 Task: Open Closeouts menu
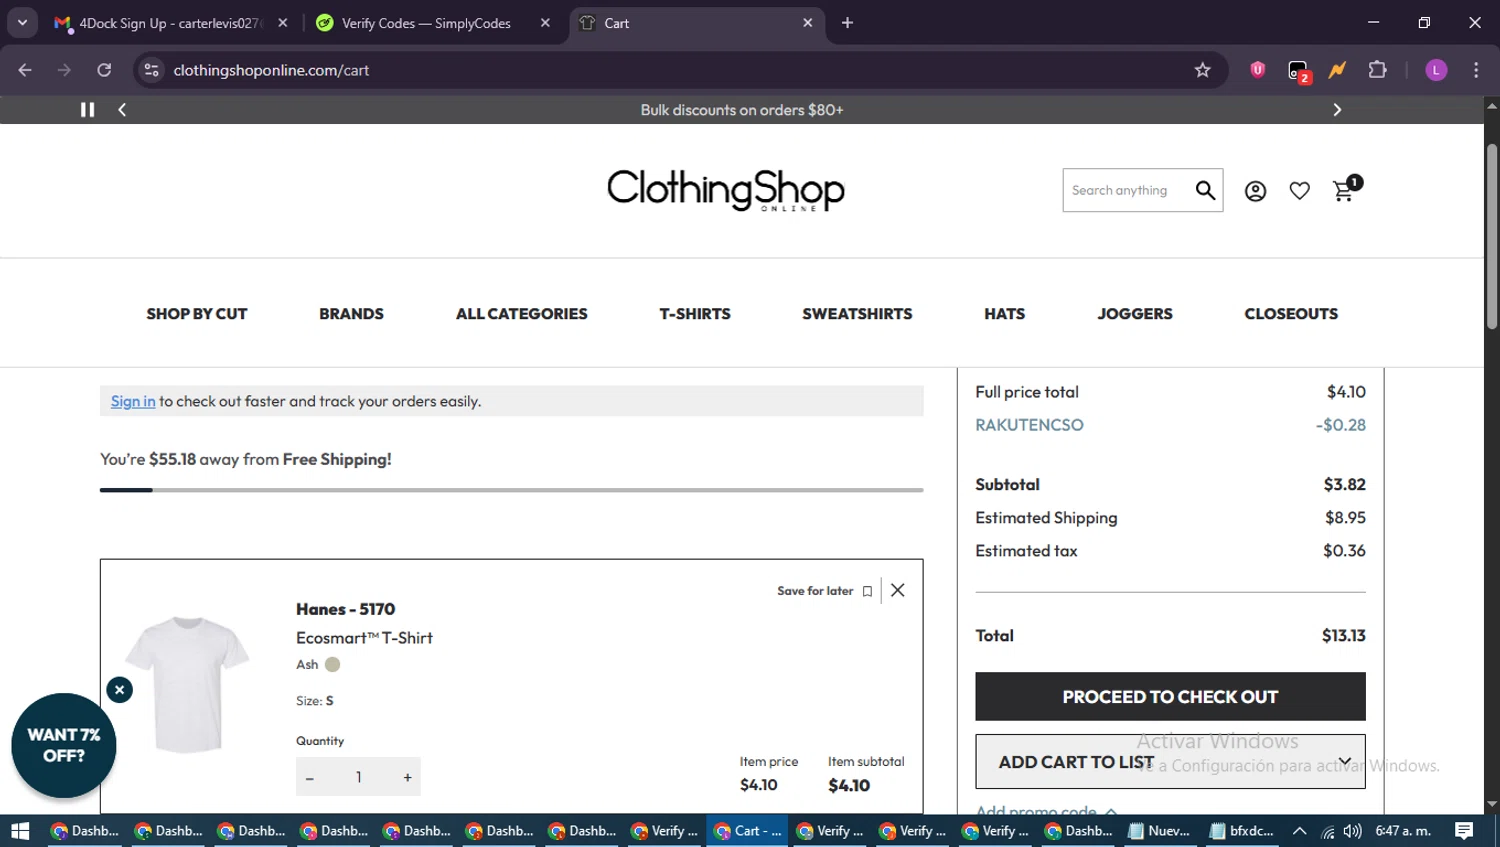(x=1291, y=314)
